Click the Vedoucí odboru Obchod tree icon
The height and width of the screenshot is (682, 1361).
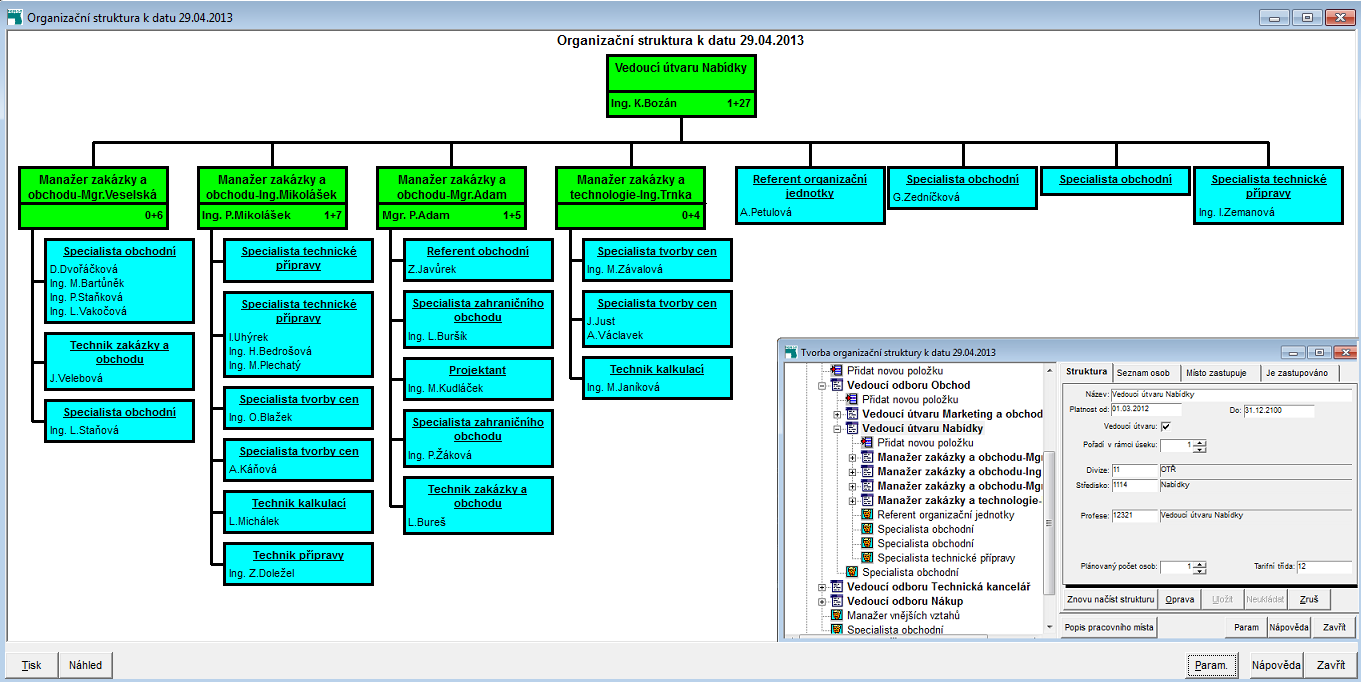coord(838,385)
